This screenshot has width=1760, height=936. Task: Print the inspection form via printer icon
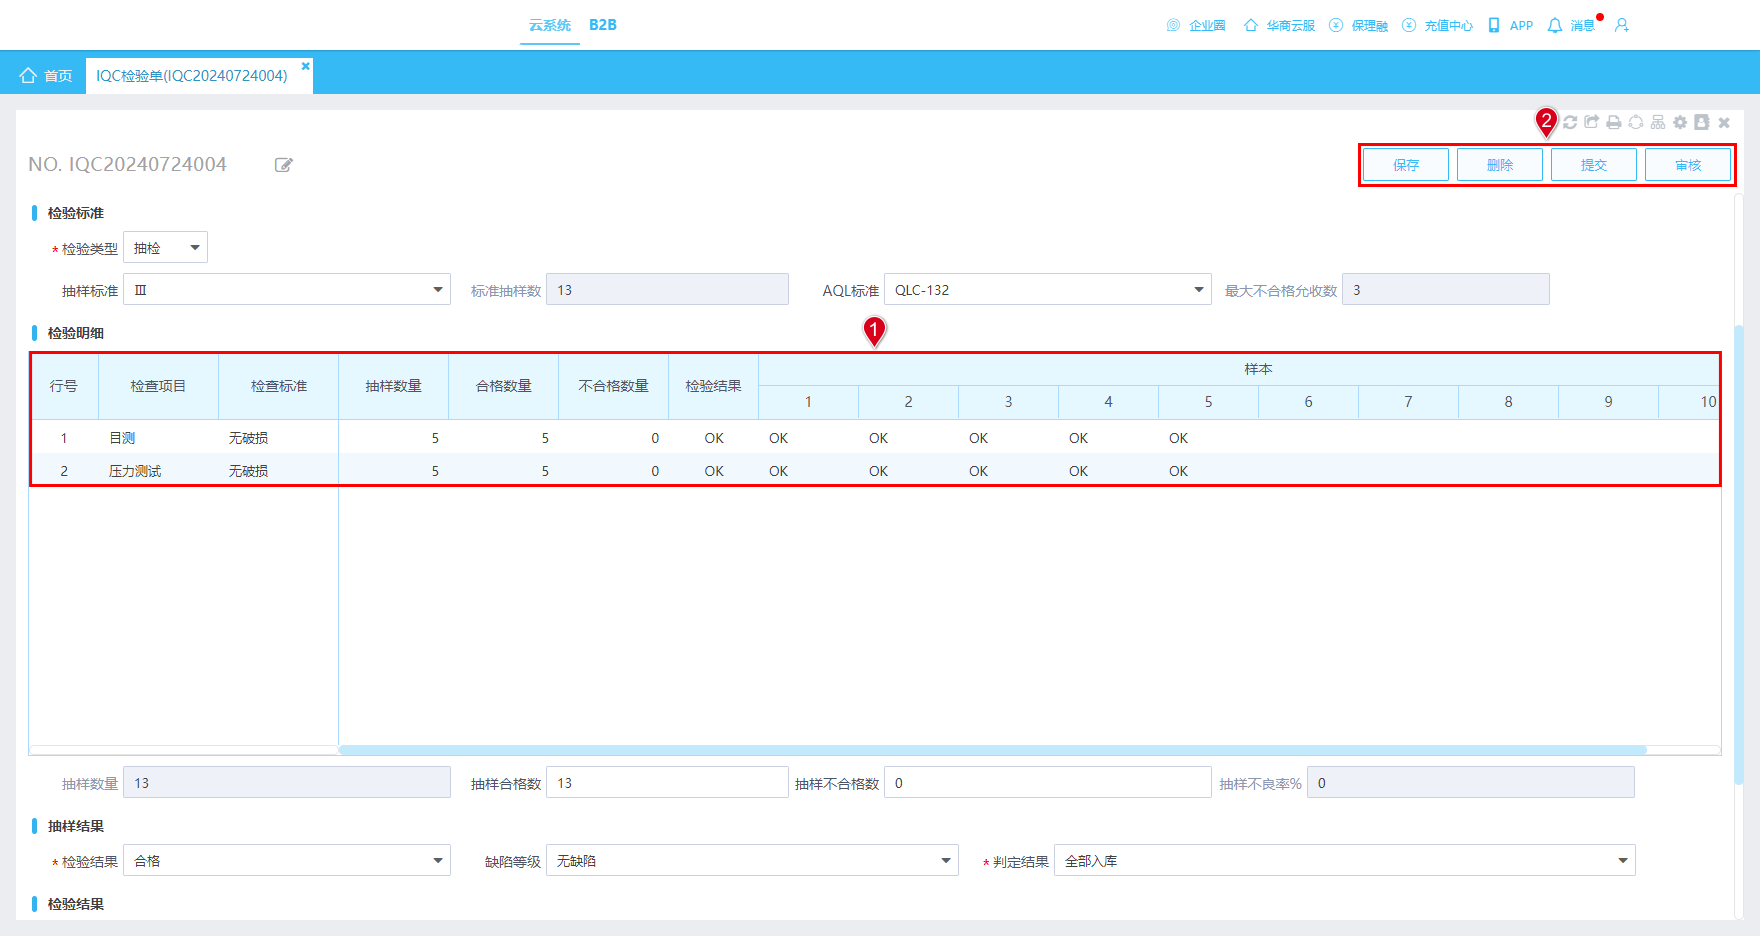pyautogui.click(x=1614, y=122)
